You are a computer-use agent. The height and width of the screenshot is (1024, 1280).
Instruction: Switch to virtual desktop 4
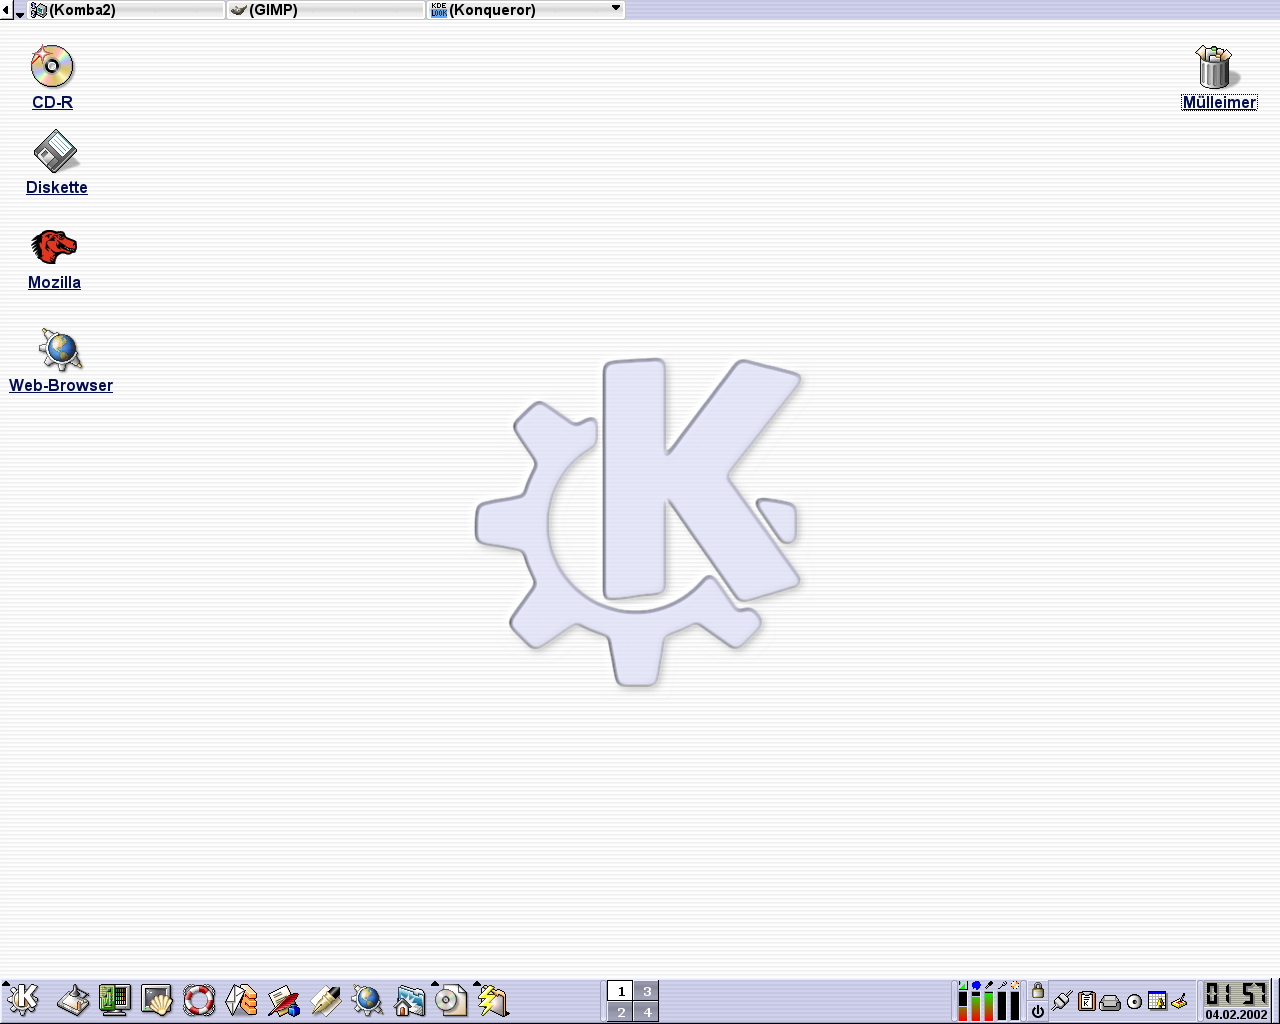[647, 1012]
